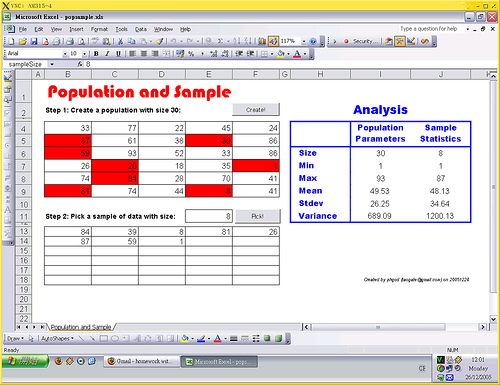Viewport: 500px width, 385px height.
Task: Expand the sampleSize Name Box dropdown
Action: [52, 64]
